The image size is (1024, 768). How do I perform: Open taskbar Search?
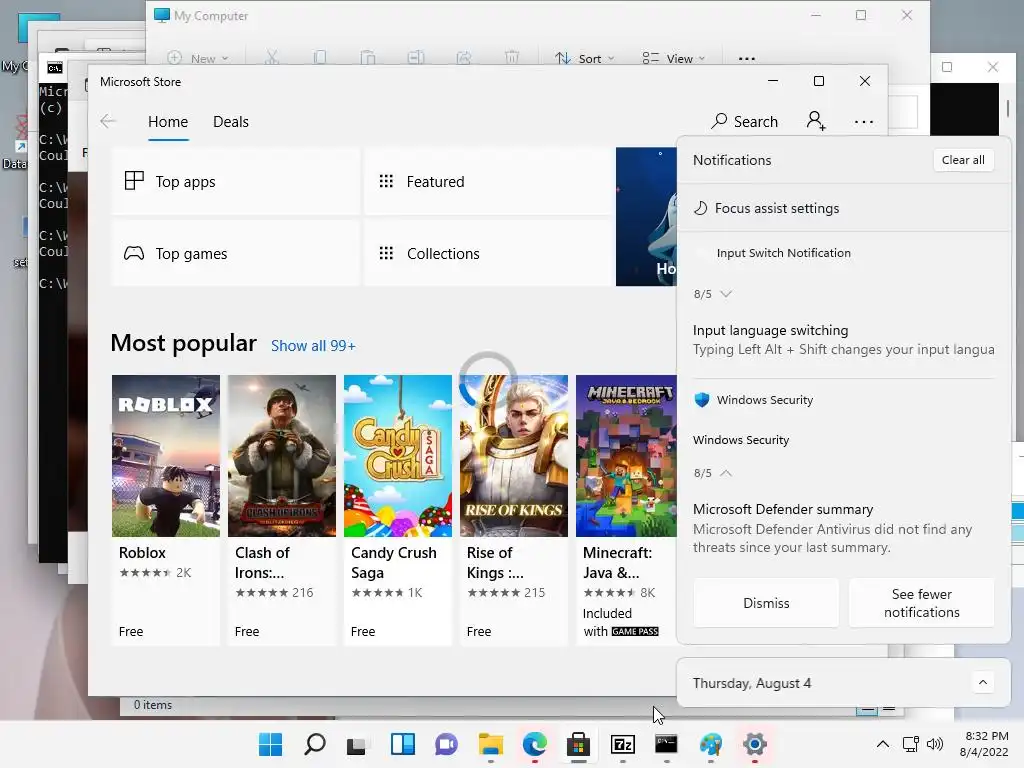(x=315, y=744)
